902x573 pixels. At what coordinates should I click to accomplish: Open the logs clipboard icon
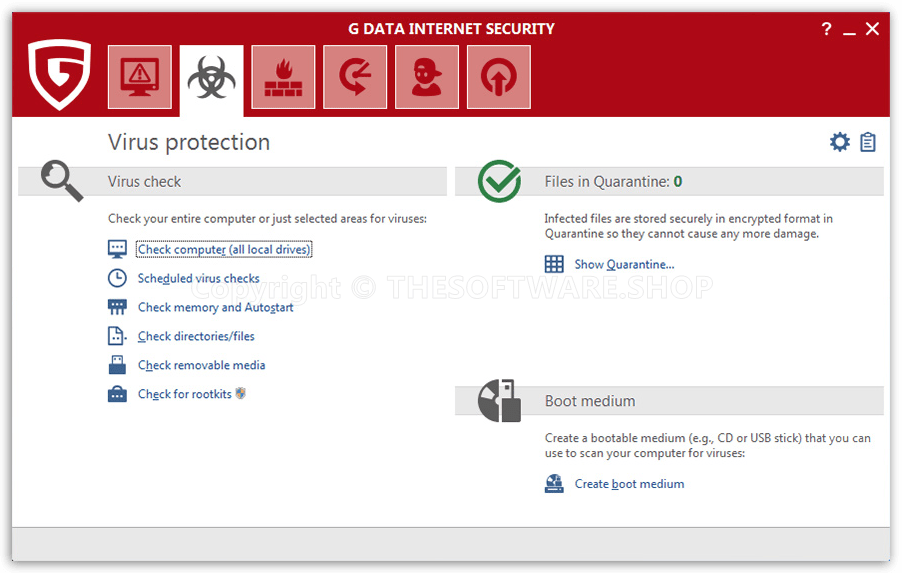click(x=867, y=142)
